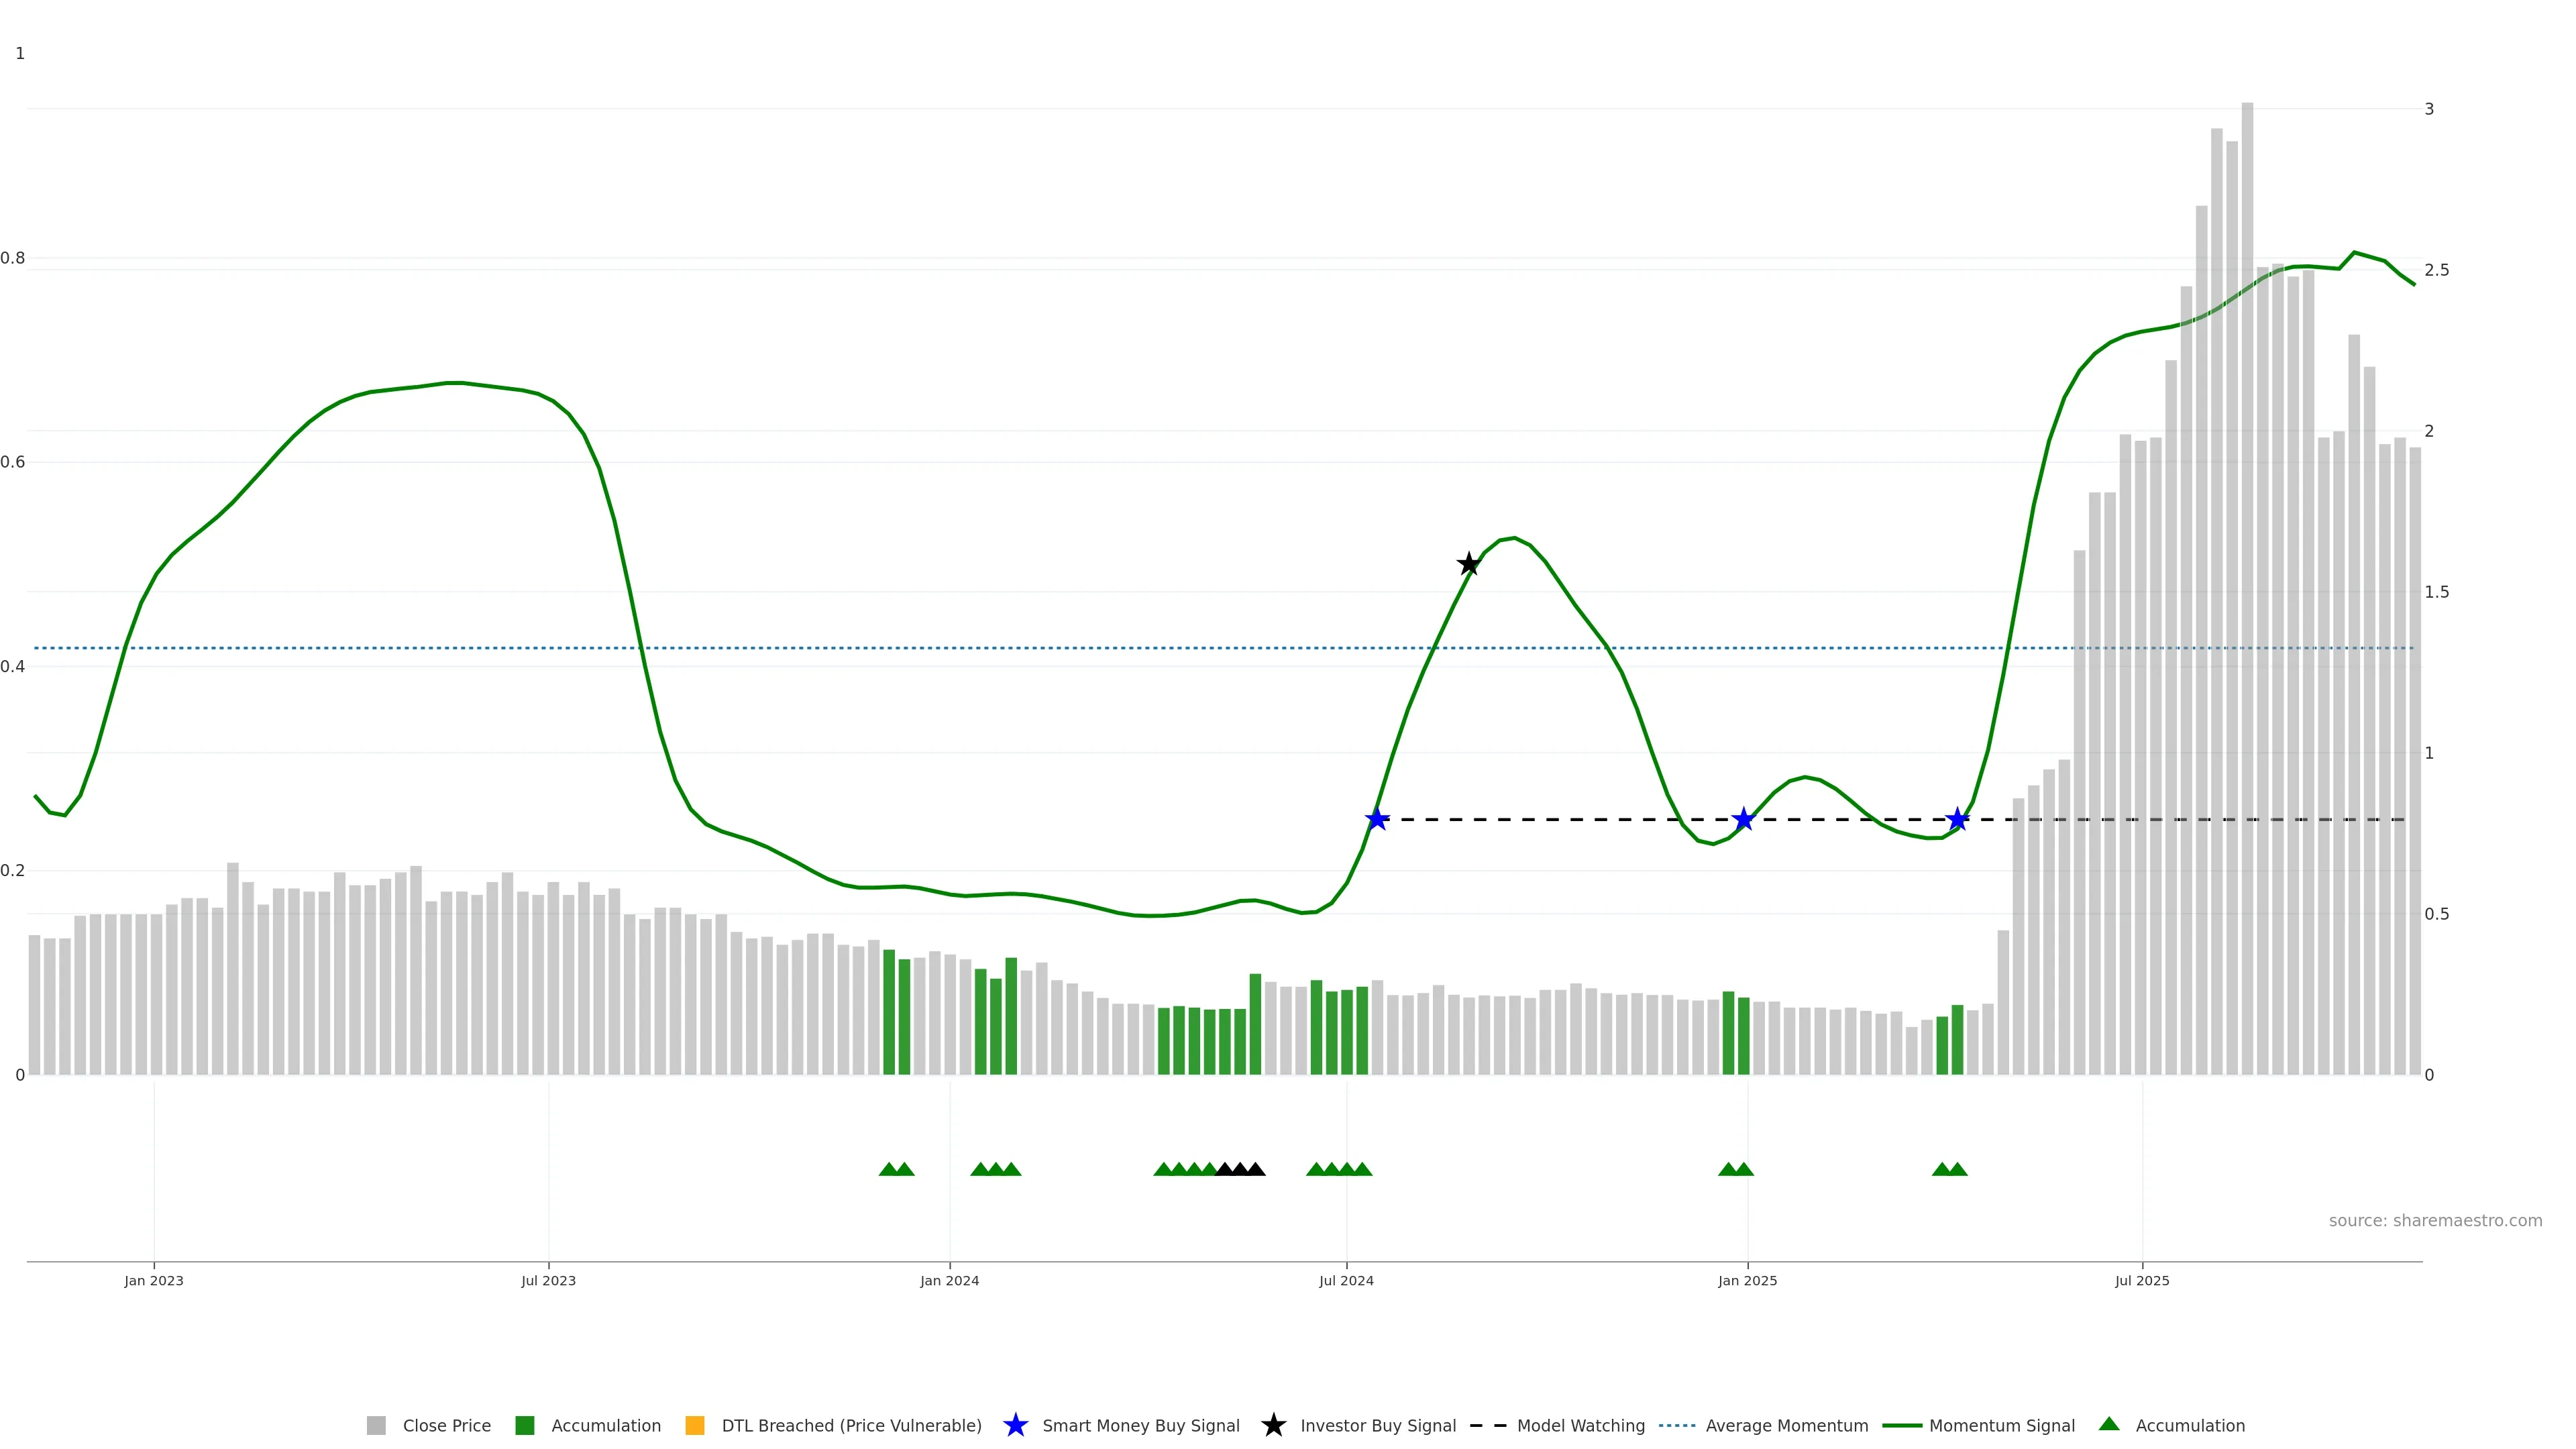Screen dimensions: 2576x1449
Task: Click the black Investor Buy Signal star on chart
Action: (1468, 564)
